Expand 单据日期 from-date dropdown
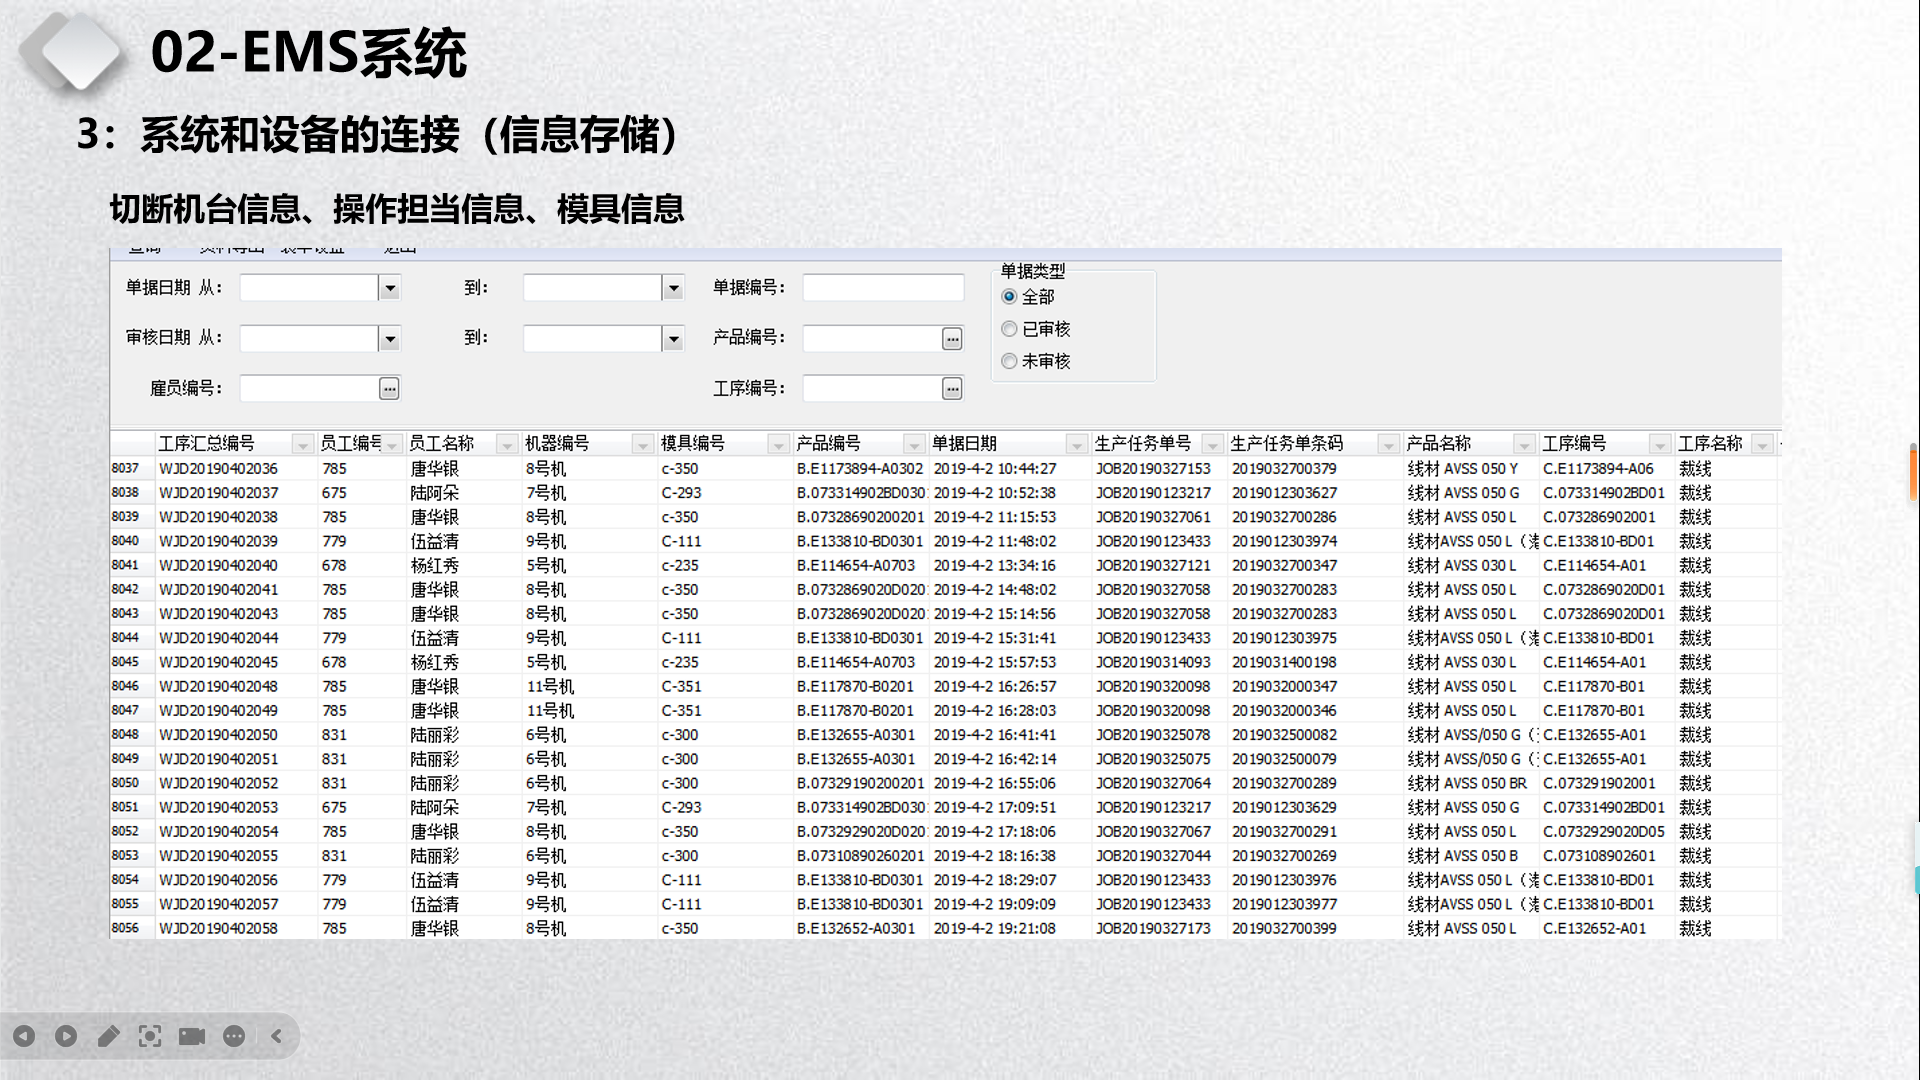The width and height of the screenshot is (1920, 1080). [390, 289]
